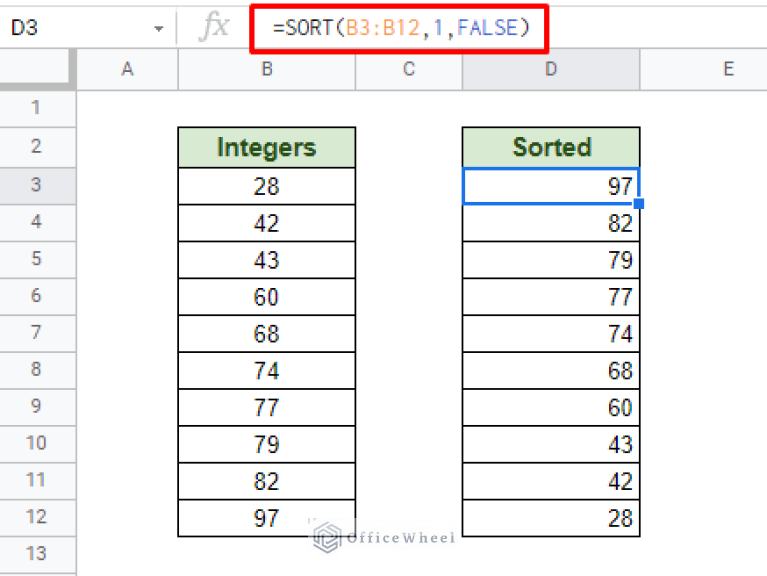Click cell D7 containing 74
Image resolution: width=767 pixels, height=576 pixels.
click(551, 333)
